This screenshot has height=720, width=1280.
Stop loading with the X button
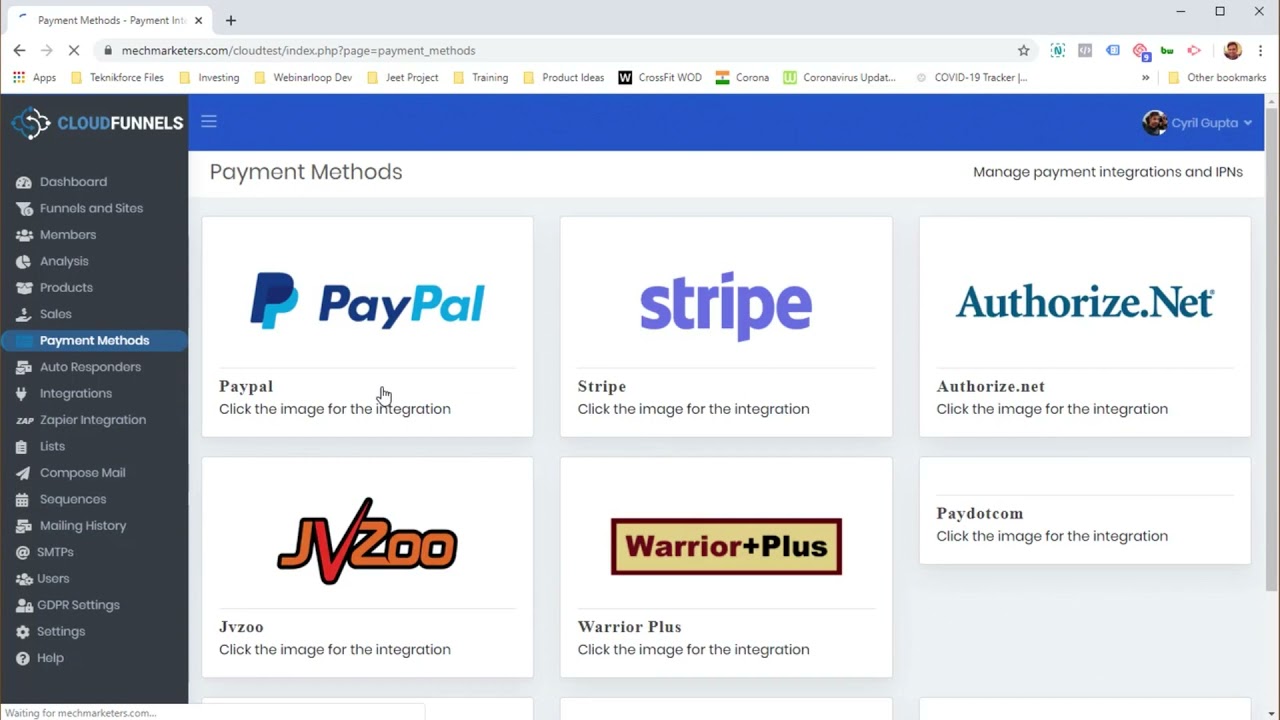[74, 50]
